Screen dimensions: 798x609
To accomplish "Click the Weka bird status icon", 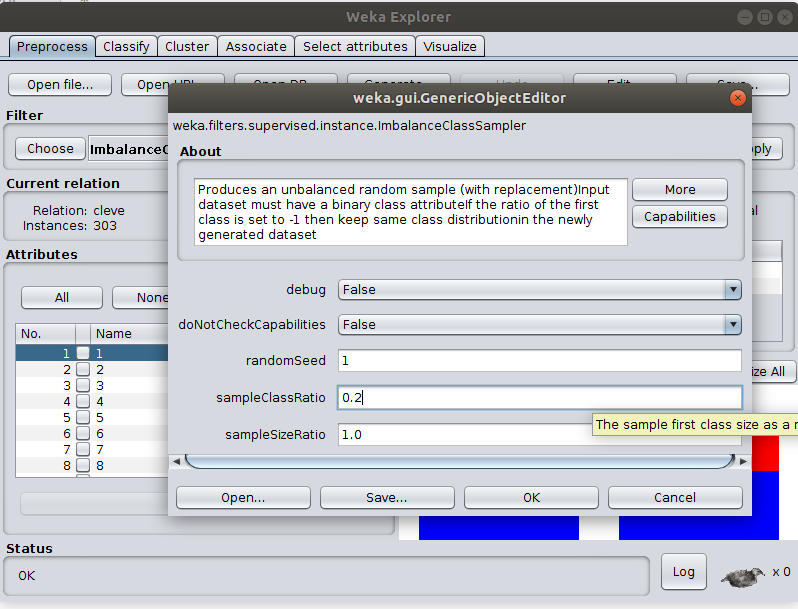I will tap(743, 576).
